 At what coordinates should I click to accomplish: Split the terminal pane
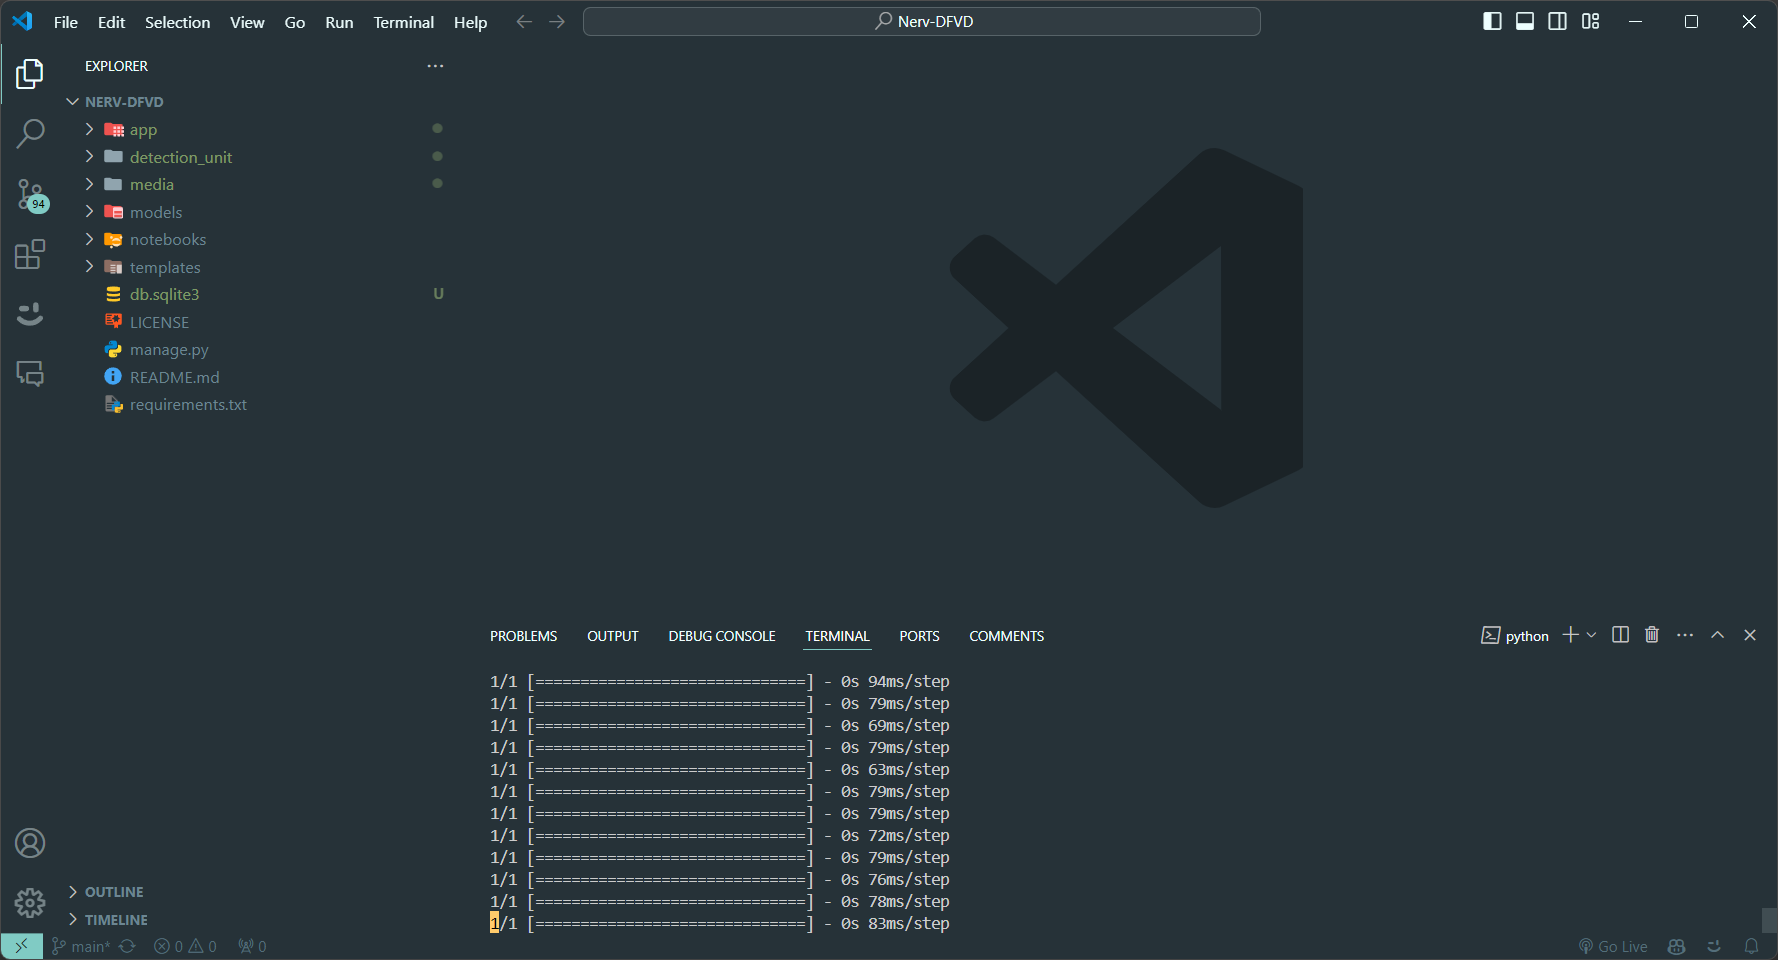point(1621,635)
